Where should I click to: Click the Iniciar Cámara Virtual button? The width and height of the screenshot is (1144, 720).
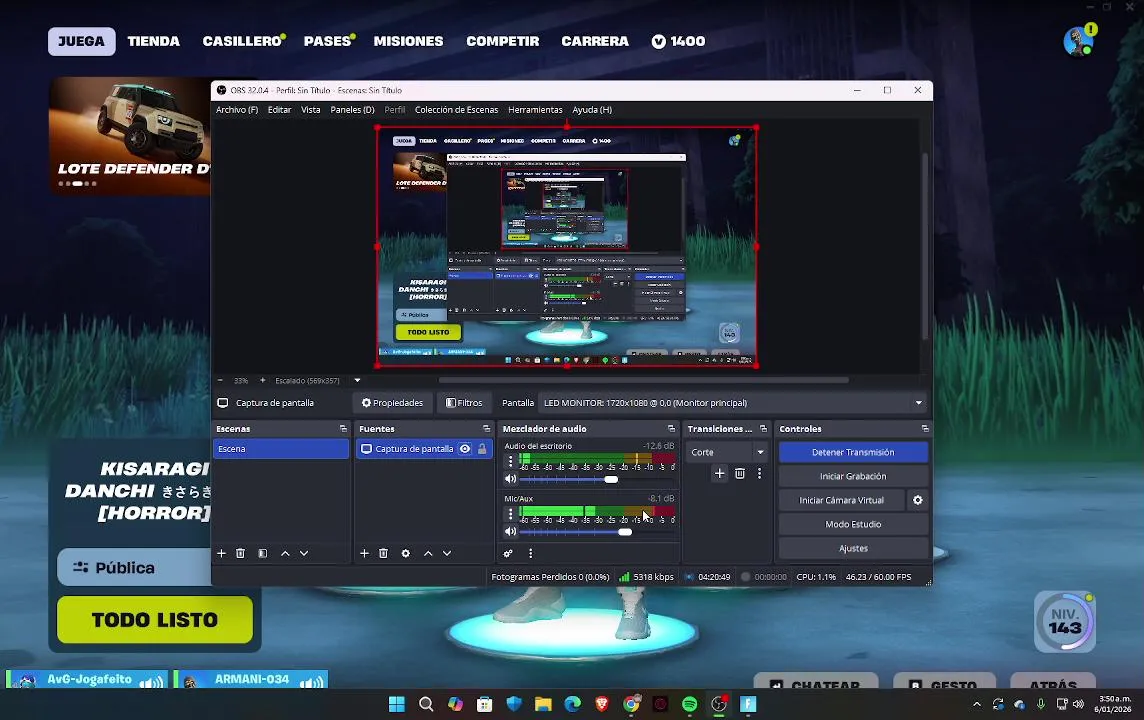841,500
